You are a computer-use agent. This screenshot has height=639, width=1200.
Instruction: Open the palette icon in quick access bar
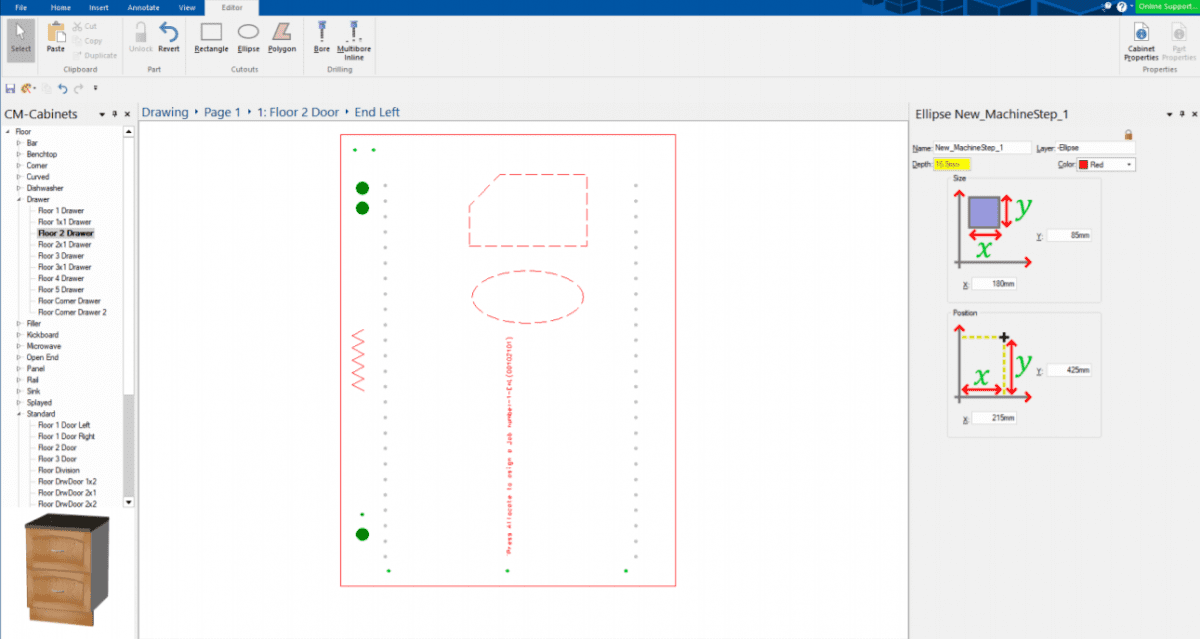(x=27, y=89)
